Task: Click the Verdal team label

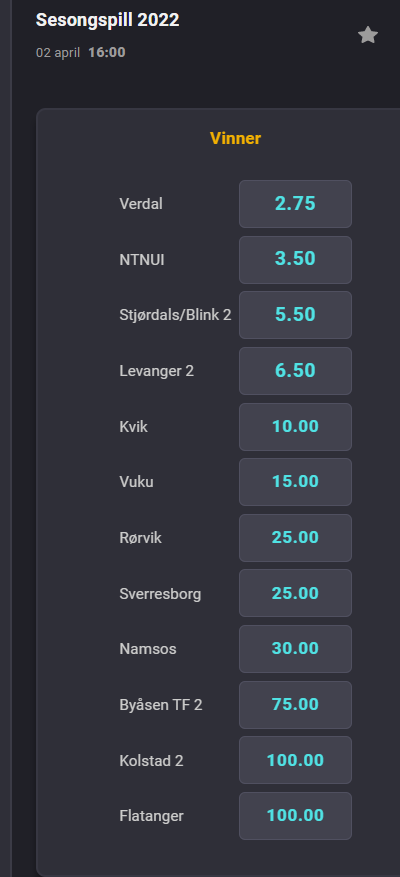Action: pyautogui.click(x=141, y=204)
